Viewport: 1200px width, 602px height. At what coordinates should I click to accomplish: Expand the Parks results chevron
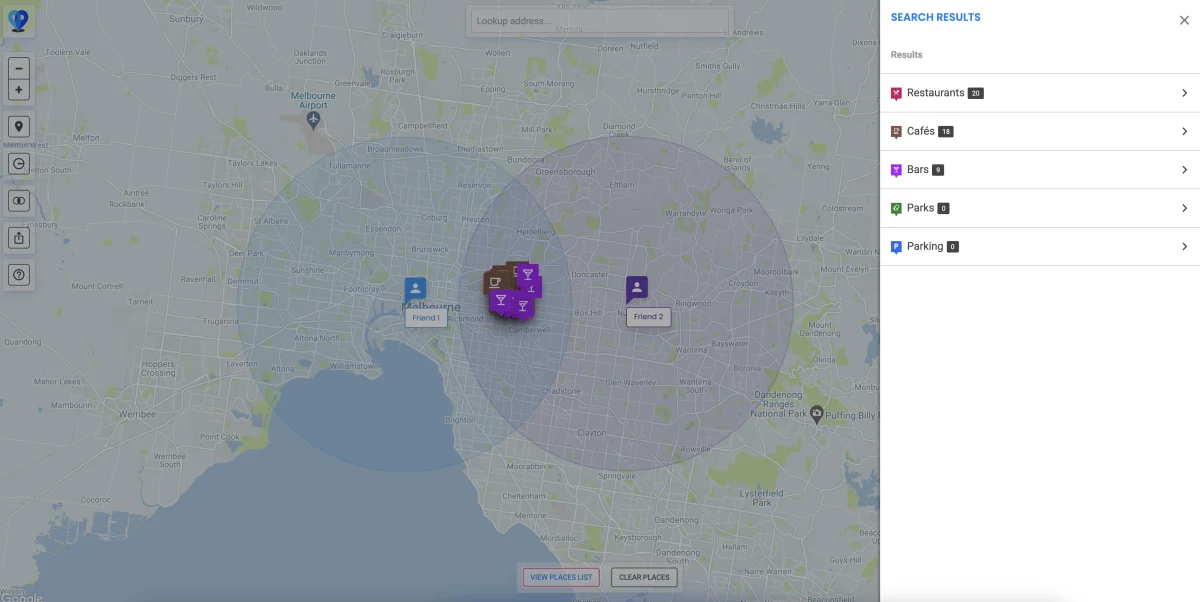coord(1184,208)
